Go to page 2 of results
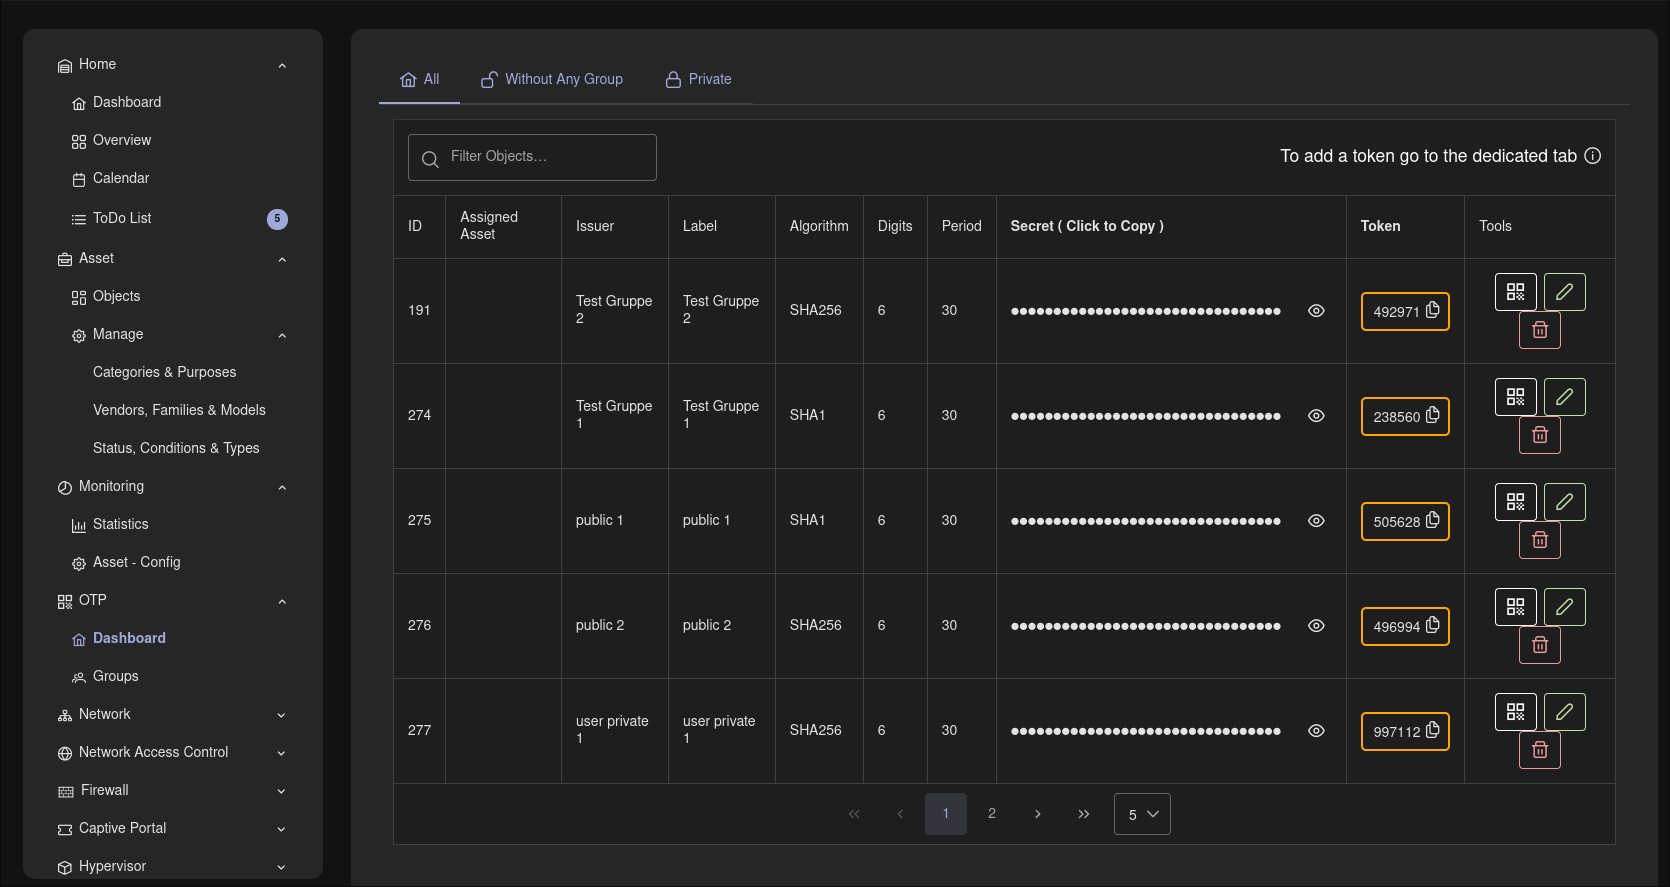This screenshot has width=1670, height=887. (x=992, y=814)
